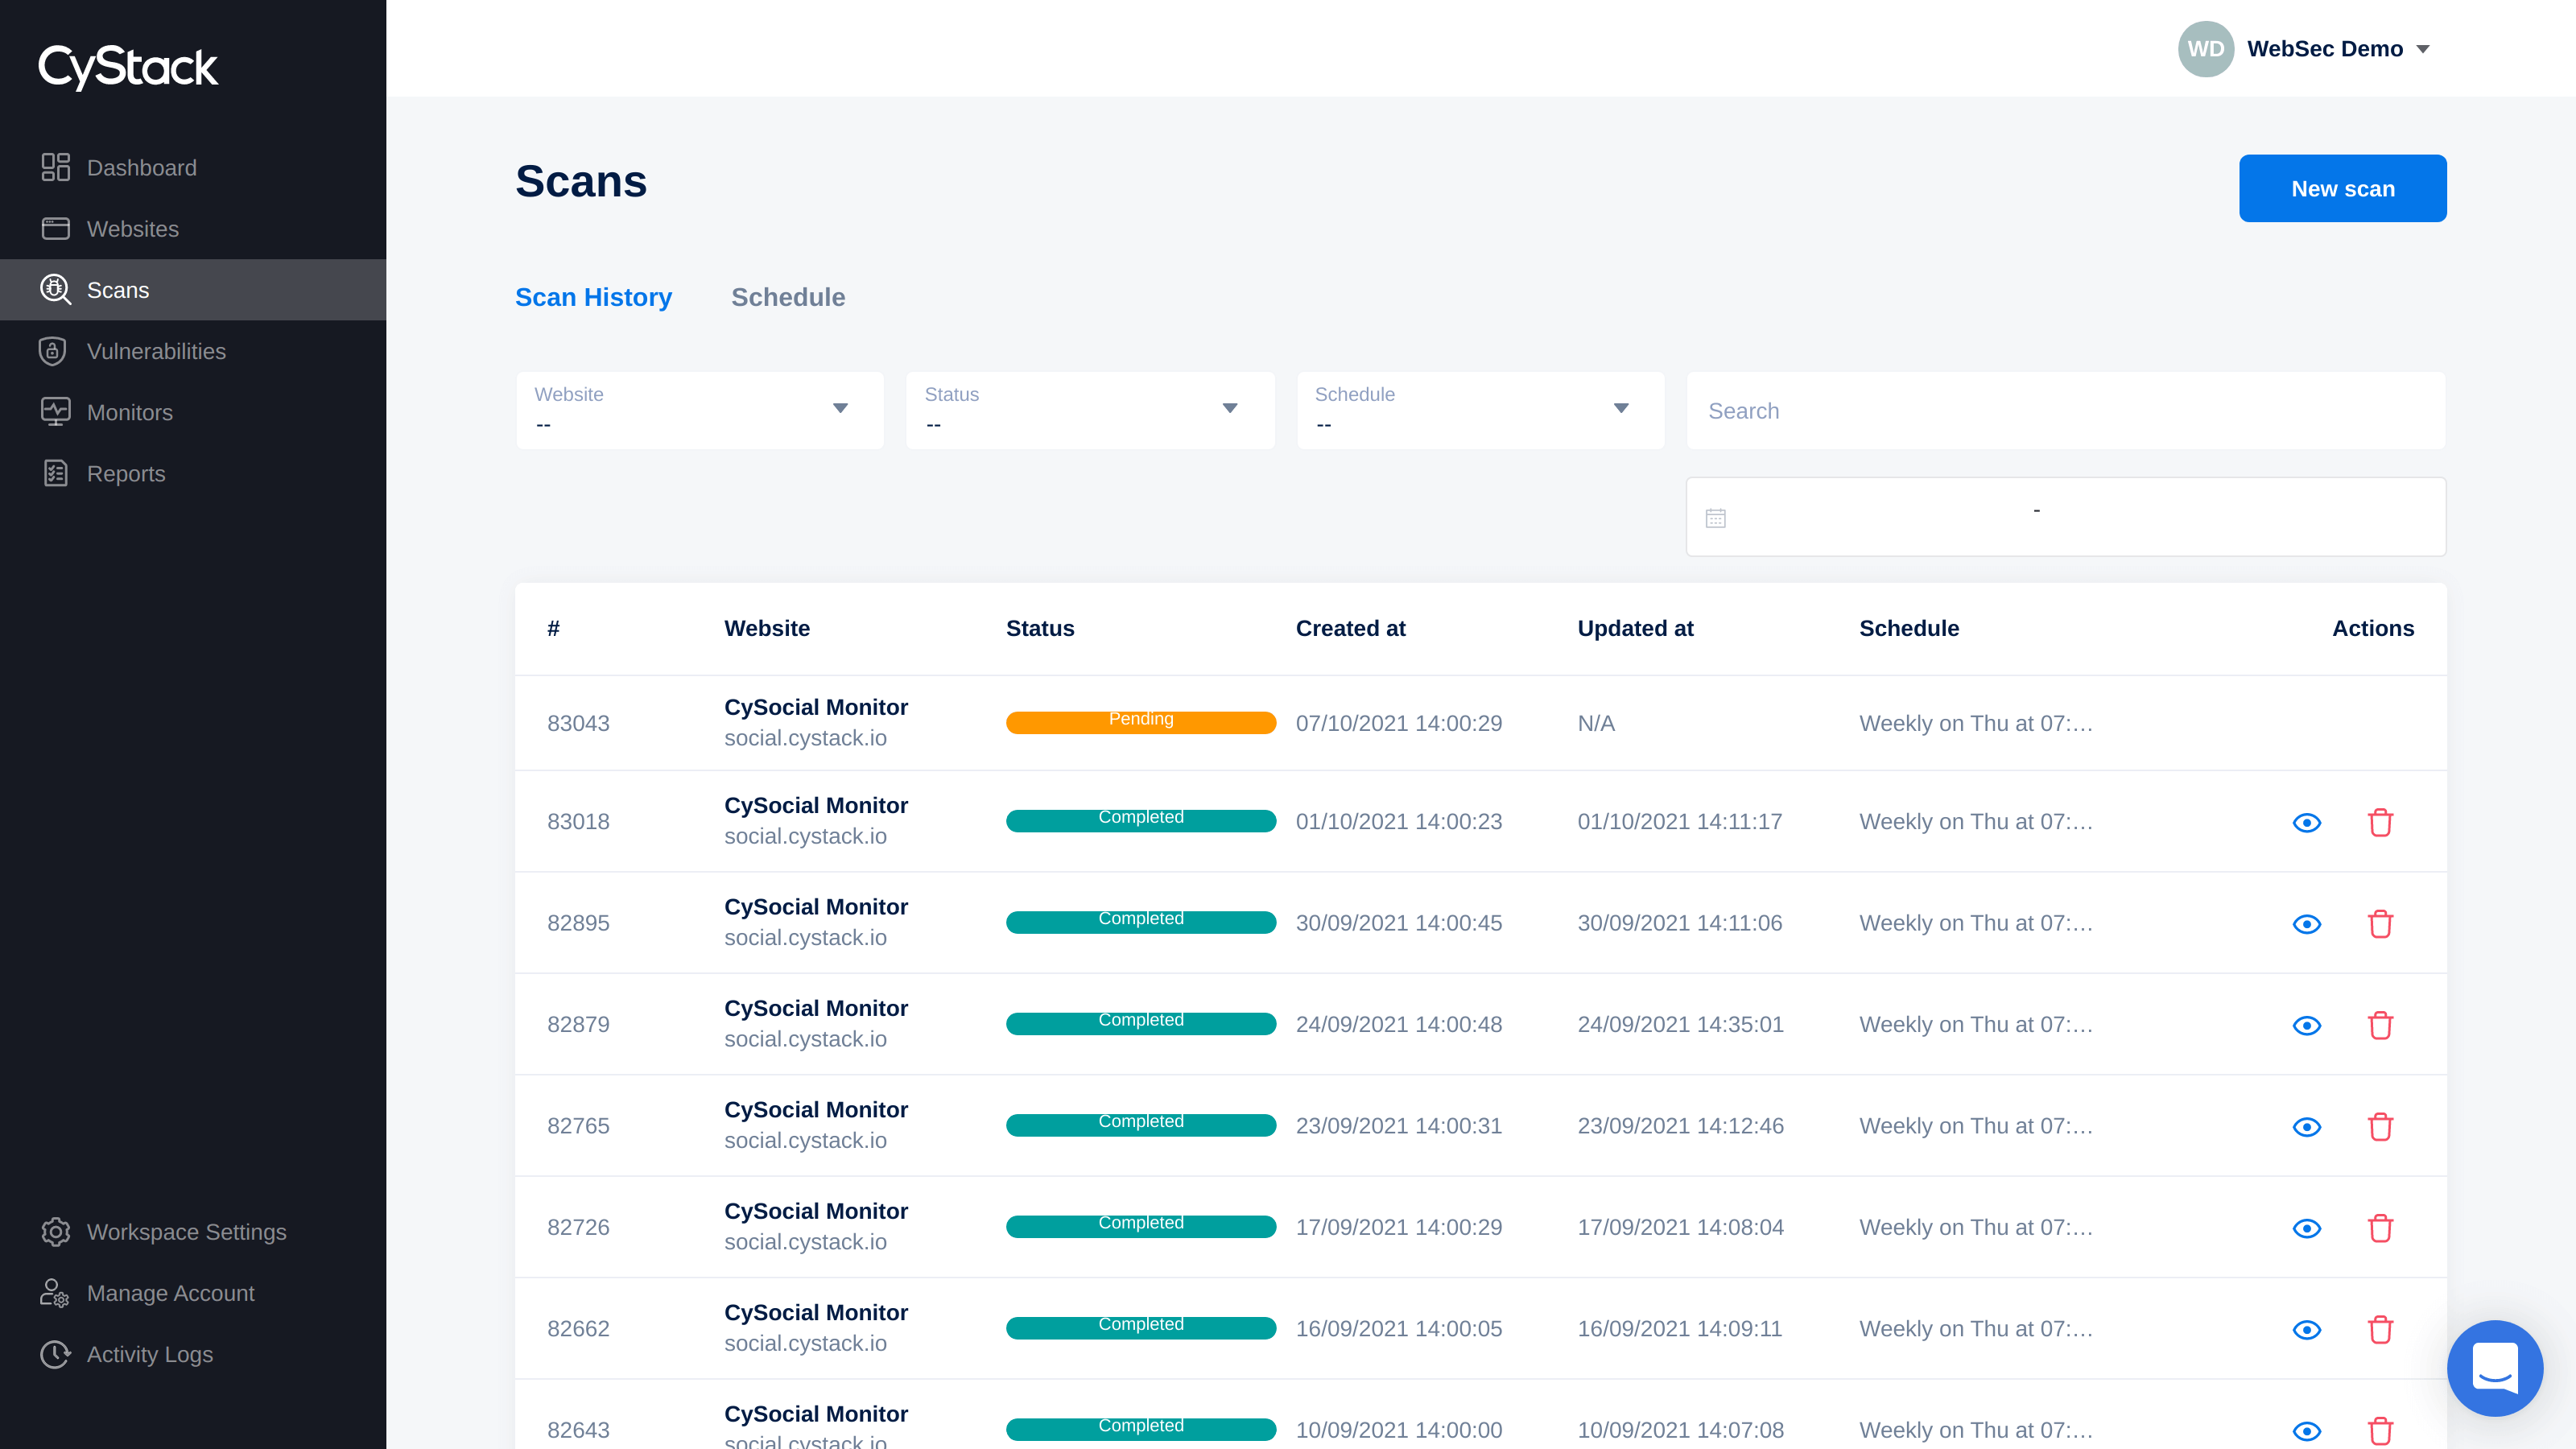Delete scan 82765
2576x1449 pixels.
tap(2380, 1126)
